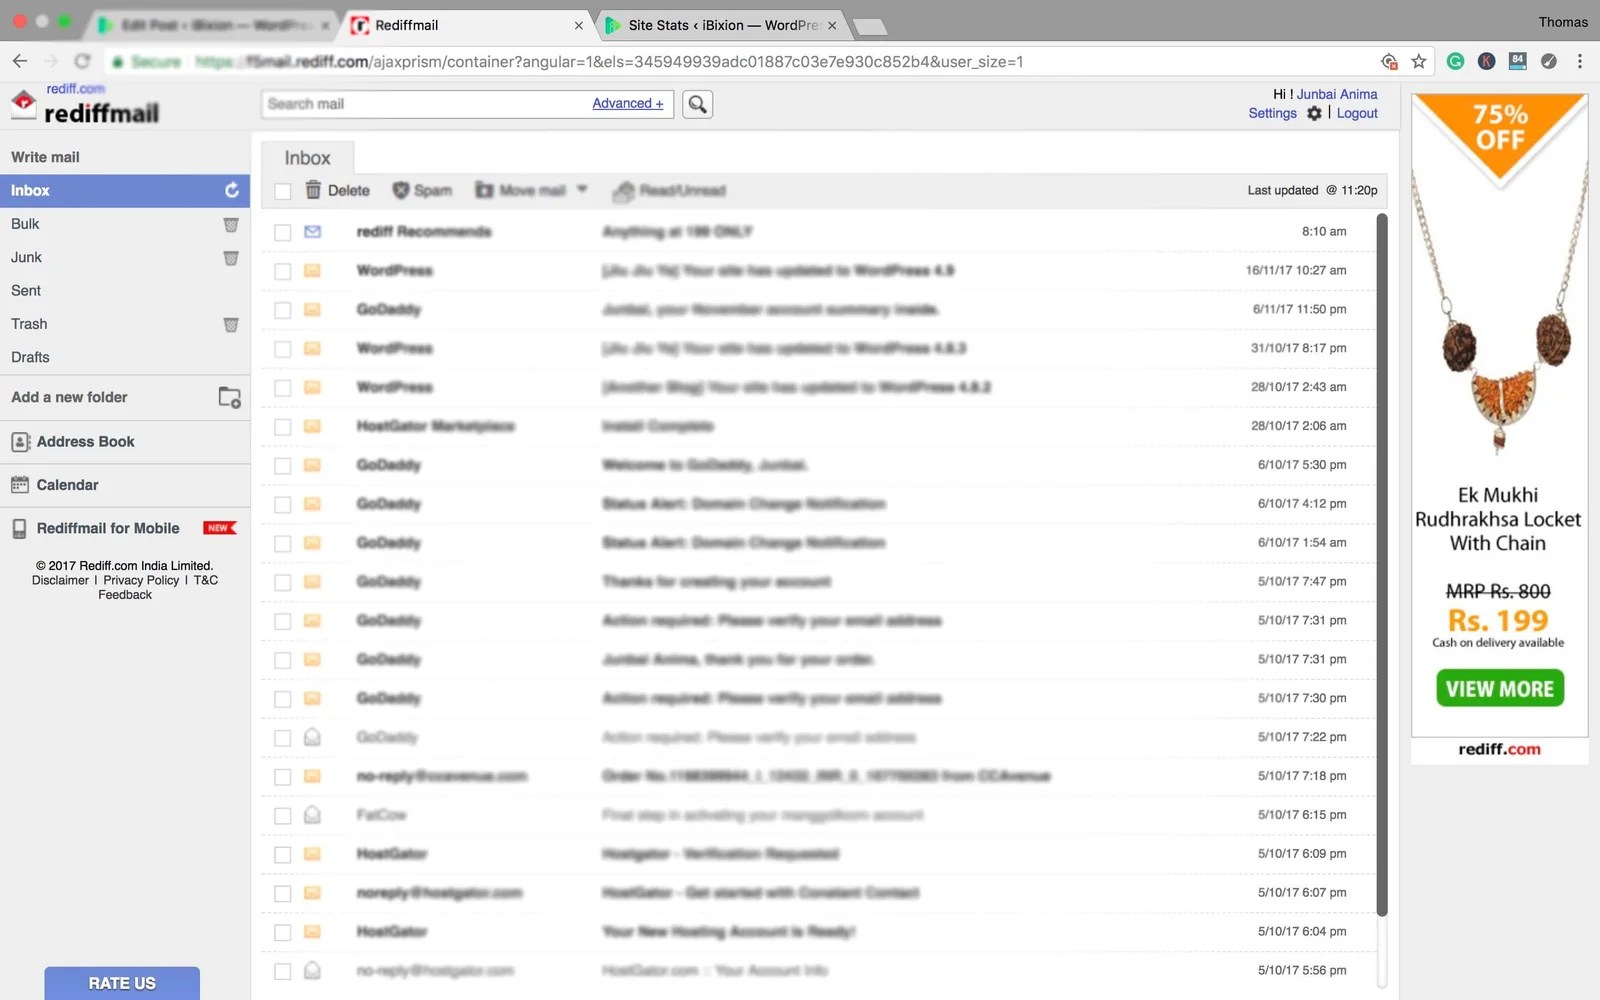1600x1000 pixels.
Task: Click the envelope icon of the 5/10/17 6:04 pm mail
Action: [312, 932]
